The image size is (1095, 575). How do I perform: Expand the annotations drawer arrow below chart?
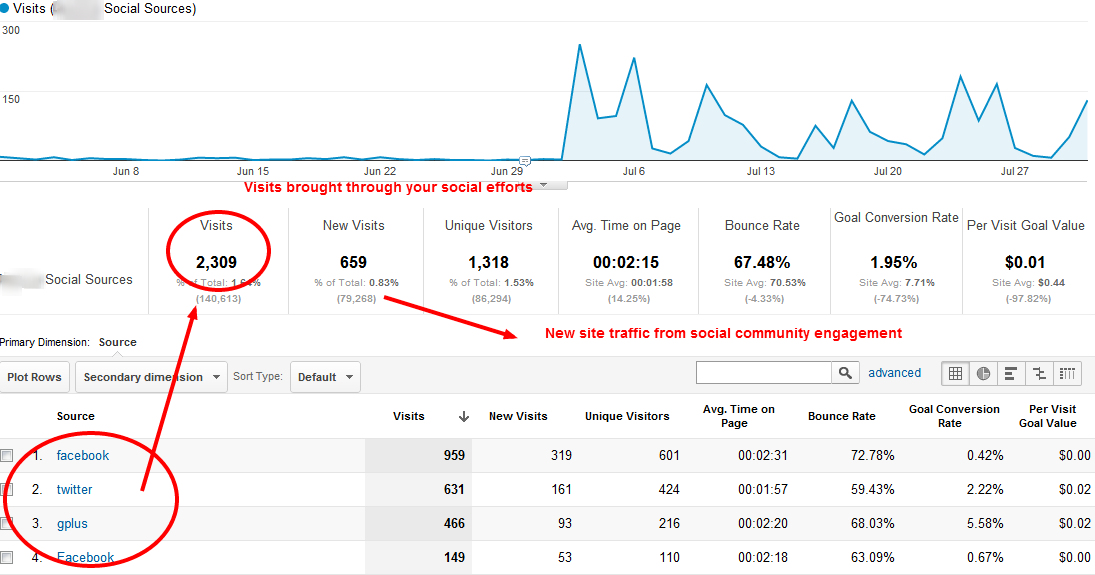[x=543, y=185]
